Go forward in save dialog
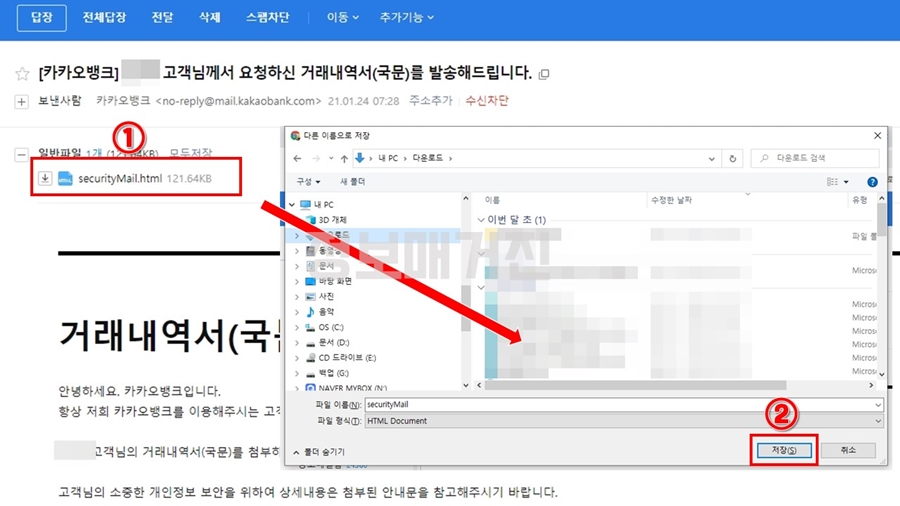Image resolution: width=900 pixels, height=506 pixels. (x=316, y=158)
